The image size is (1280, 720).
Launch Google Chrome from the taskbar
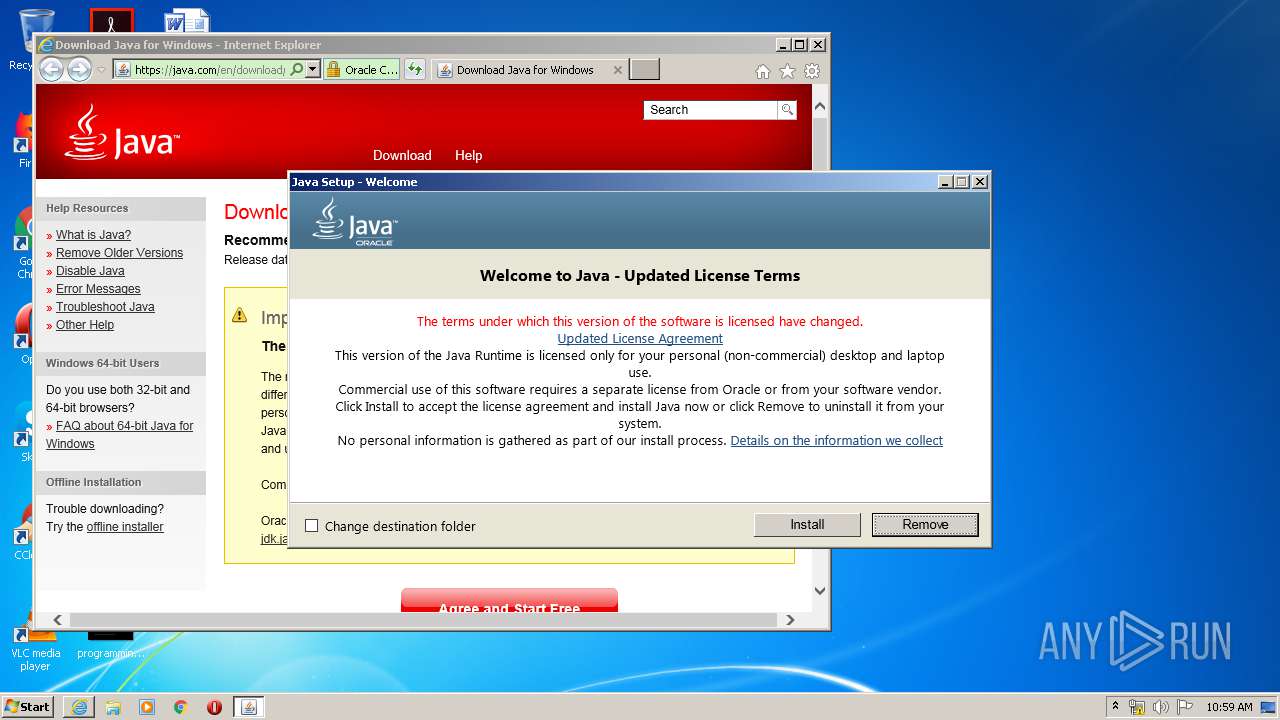click(180, 707)
